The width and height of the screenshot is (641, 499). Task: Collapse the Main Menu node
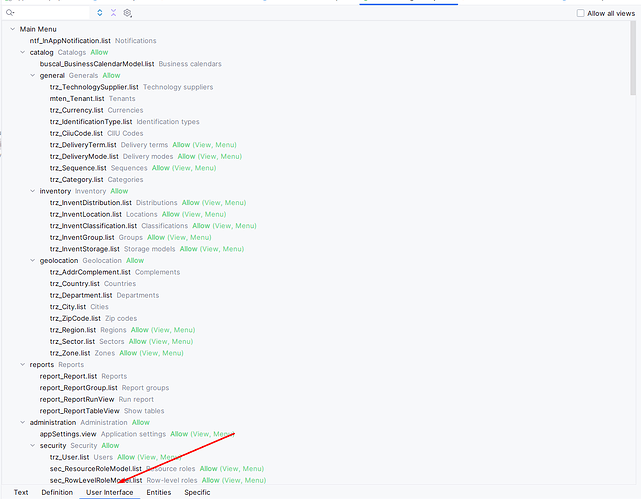[x=13, y=29]
